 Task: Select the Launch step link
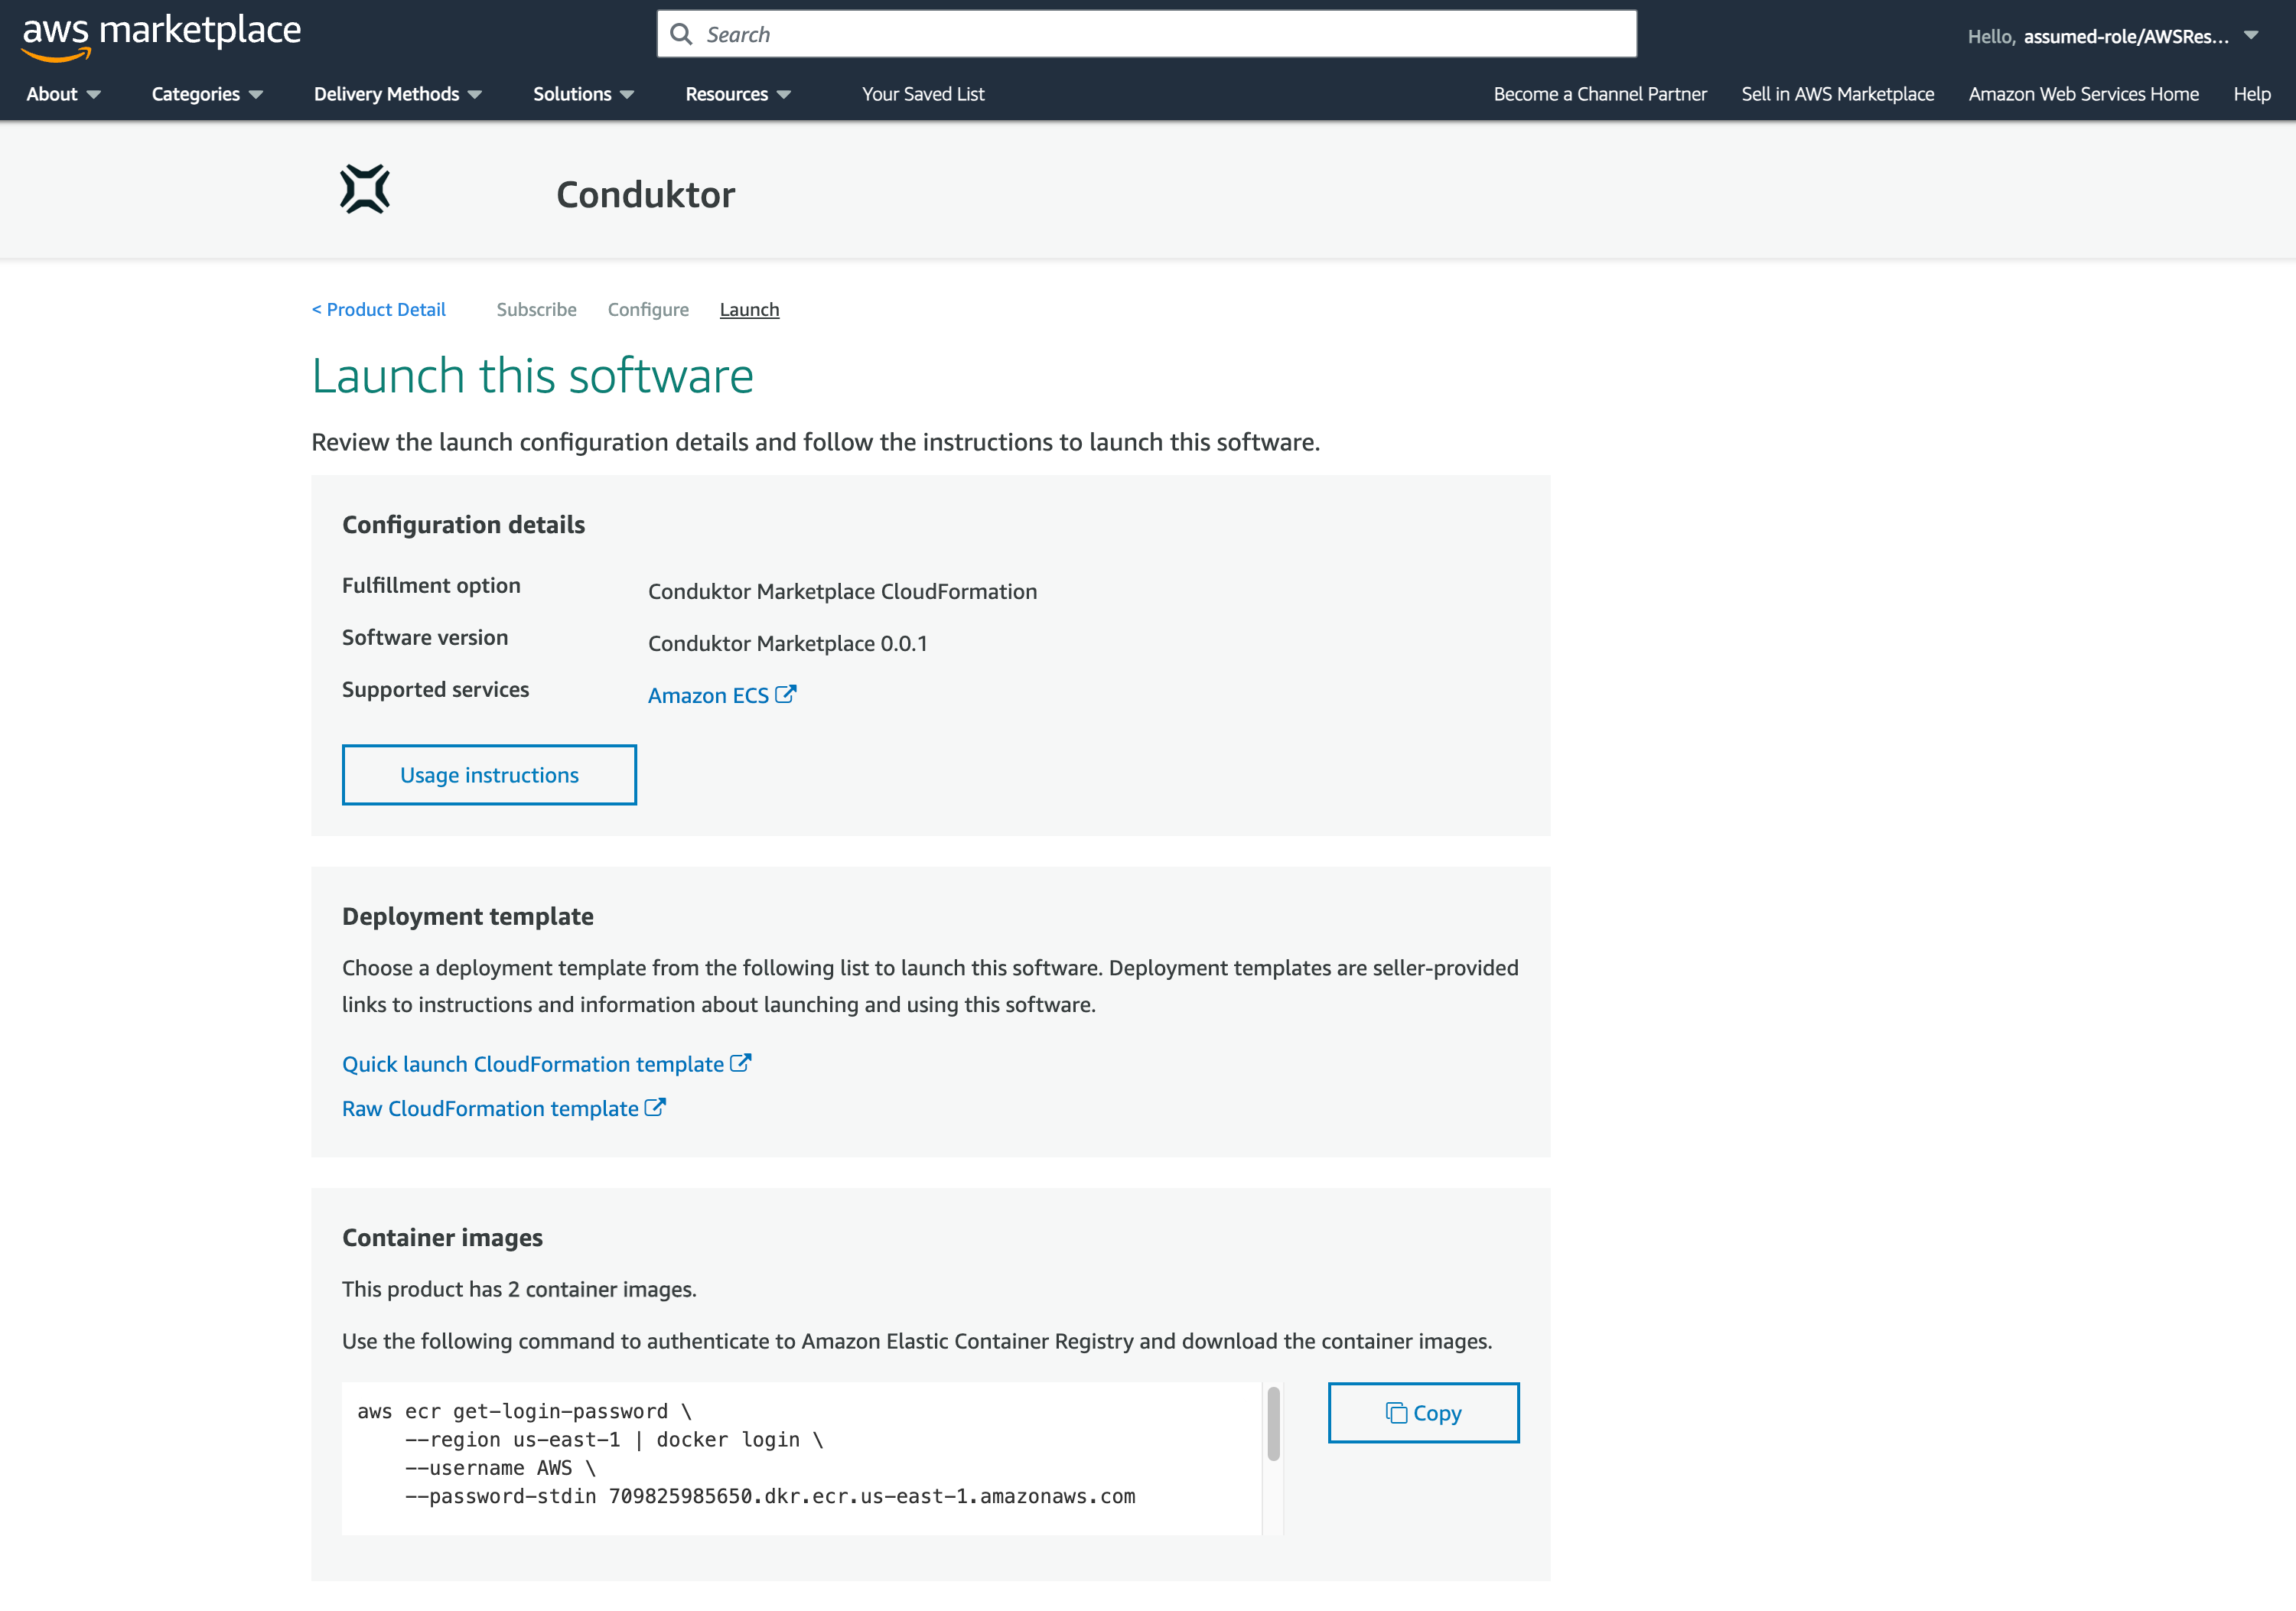point(749,309)
